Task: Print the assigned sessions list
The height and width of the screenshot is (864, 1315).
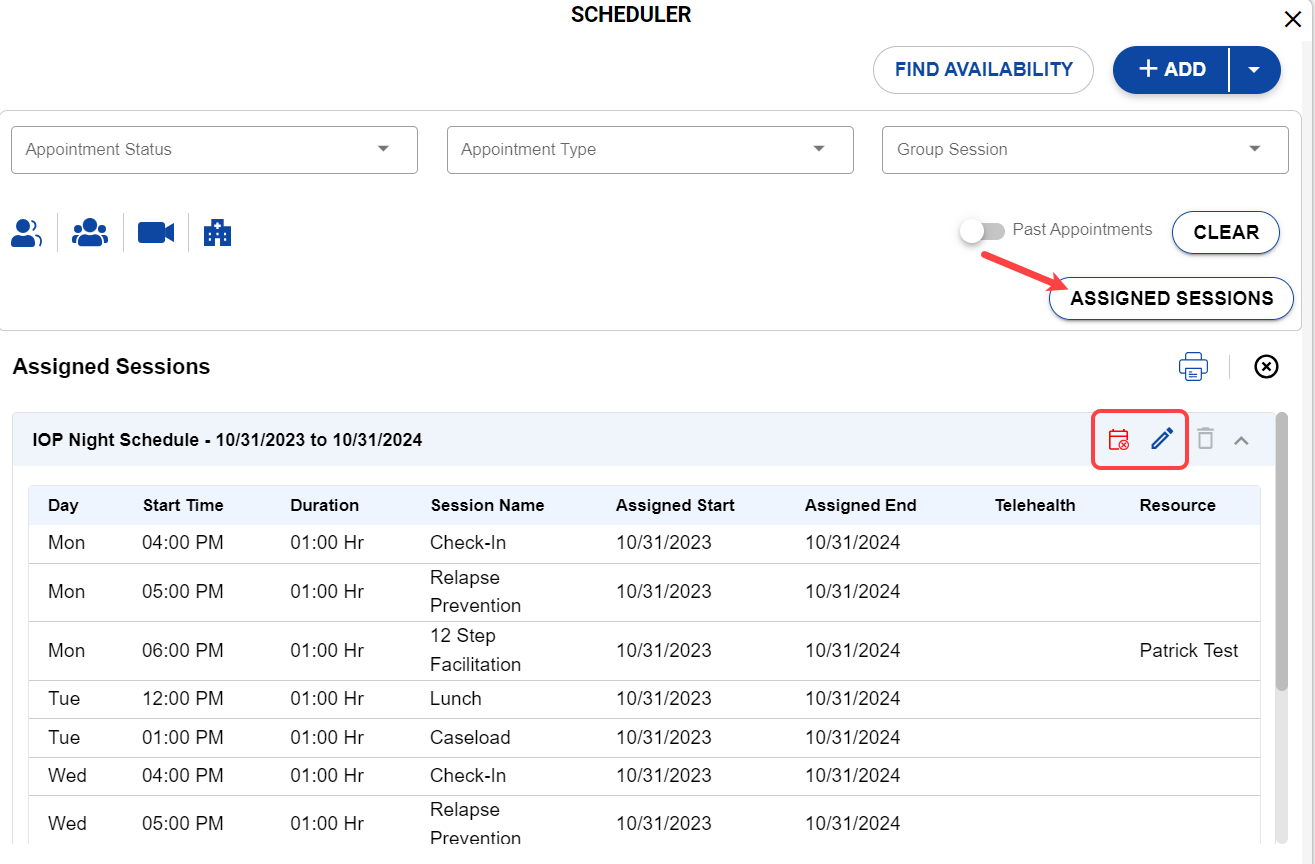Action: click(1193, 367)
